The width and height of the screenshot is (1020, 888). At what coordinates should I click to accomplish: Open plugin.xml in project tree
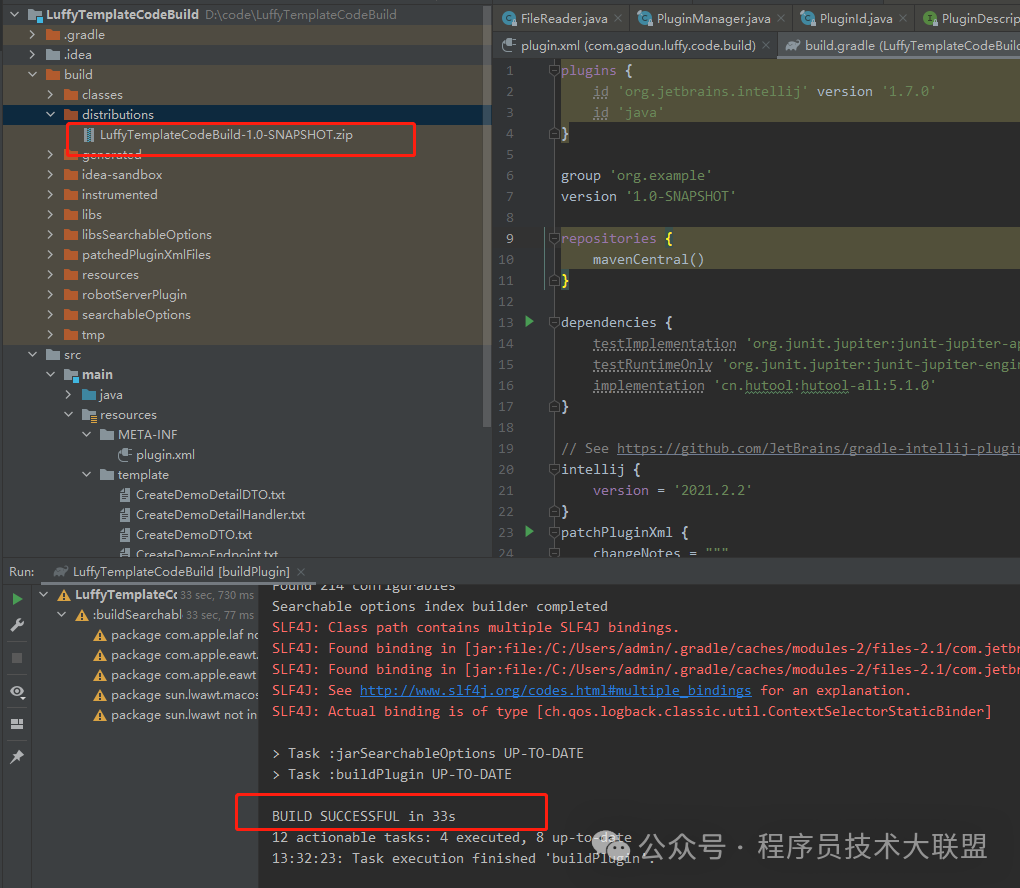165,455
